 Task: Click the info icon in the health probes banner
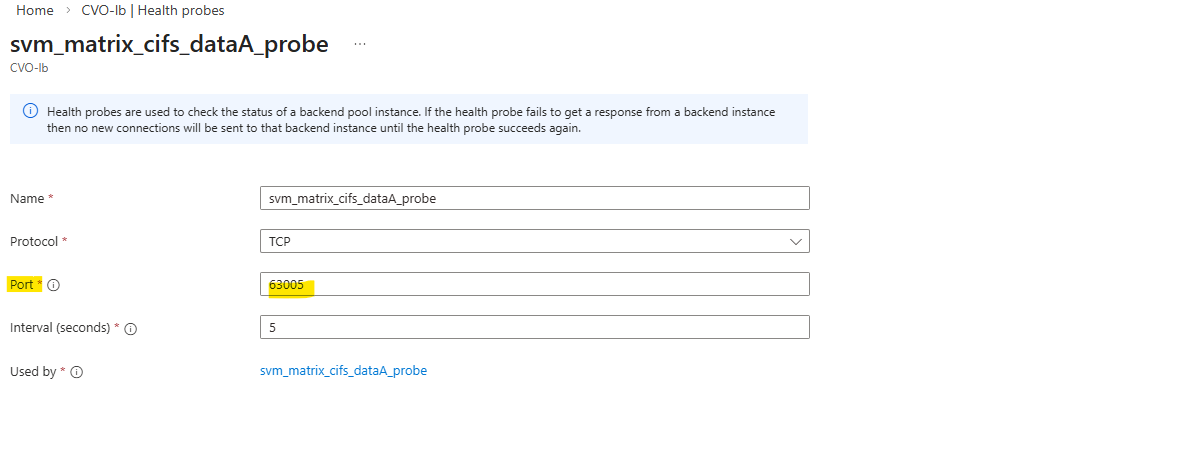(x=30, y=111)
